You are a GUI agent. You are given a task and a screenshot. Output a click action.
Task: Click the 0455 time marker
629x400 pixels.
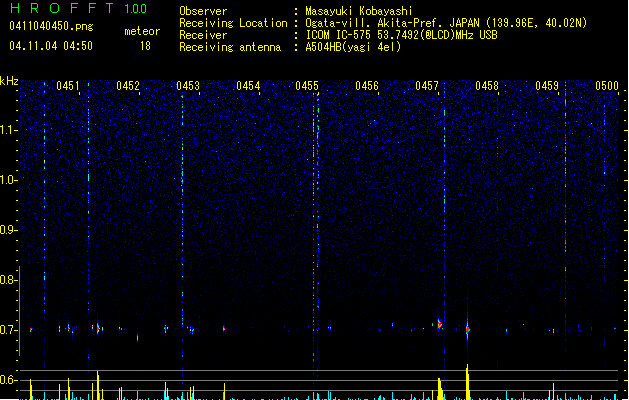coord(307,86)
